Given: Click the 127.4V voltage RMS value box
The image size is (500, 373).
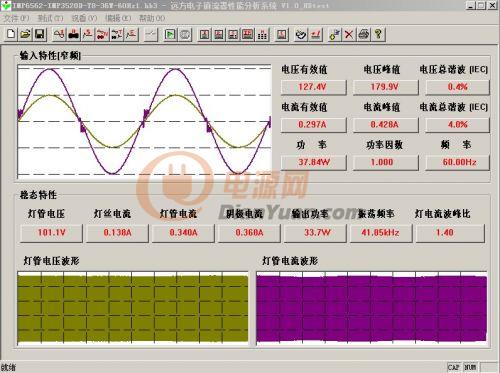Looking at the screenshot, I should (x=313, y=87).
